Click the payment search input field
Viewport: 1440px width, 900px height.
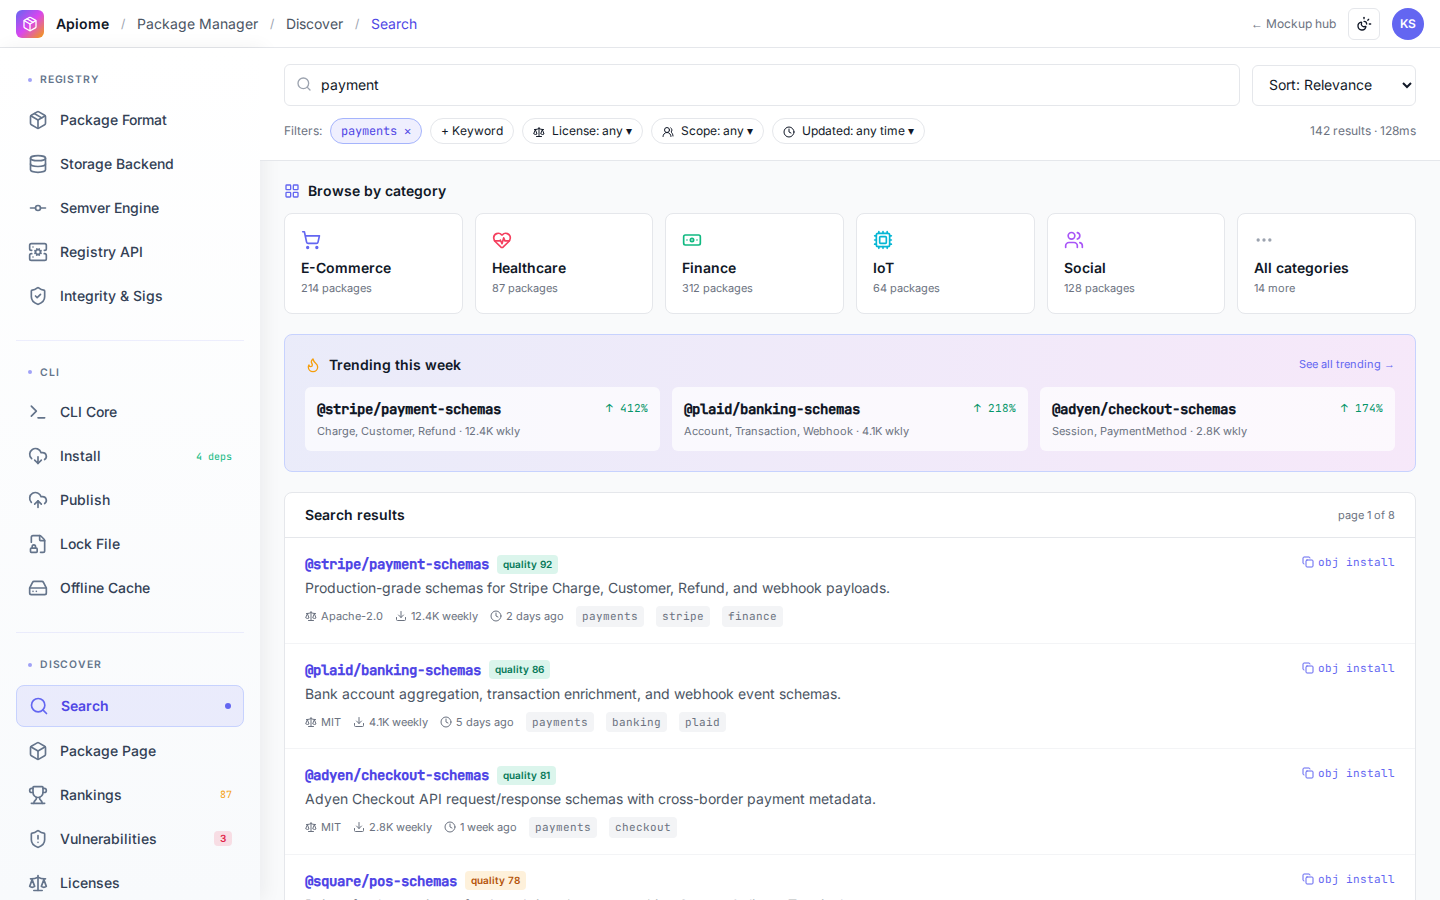[x=762, y=85]
